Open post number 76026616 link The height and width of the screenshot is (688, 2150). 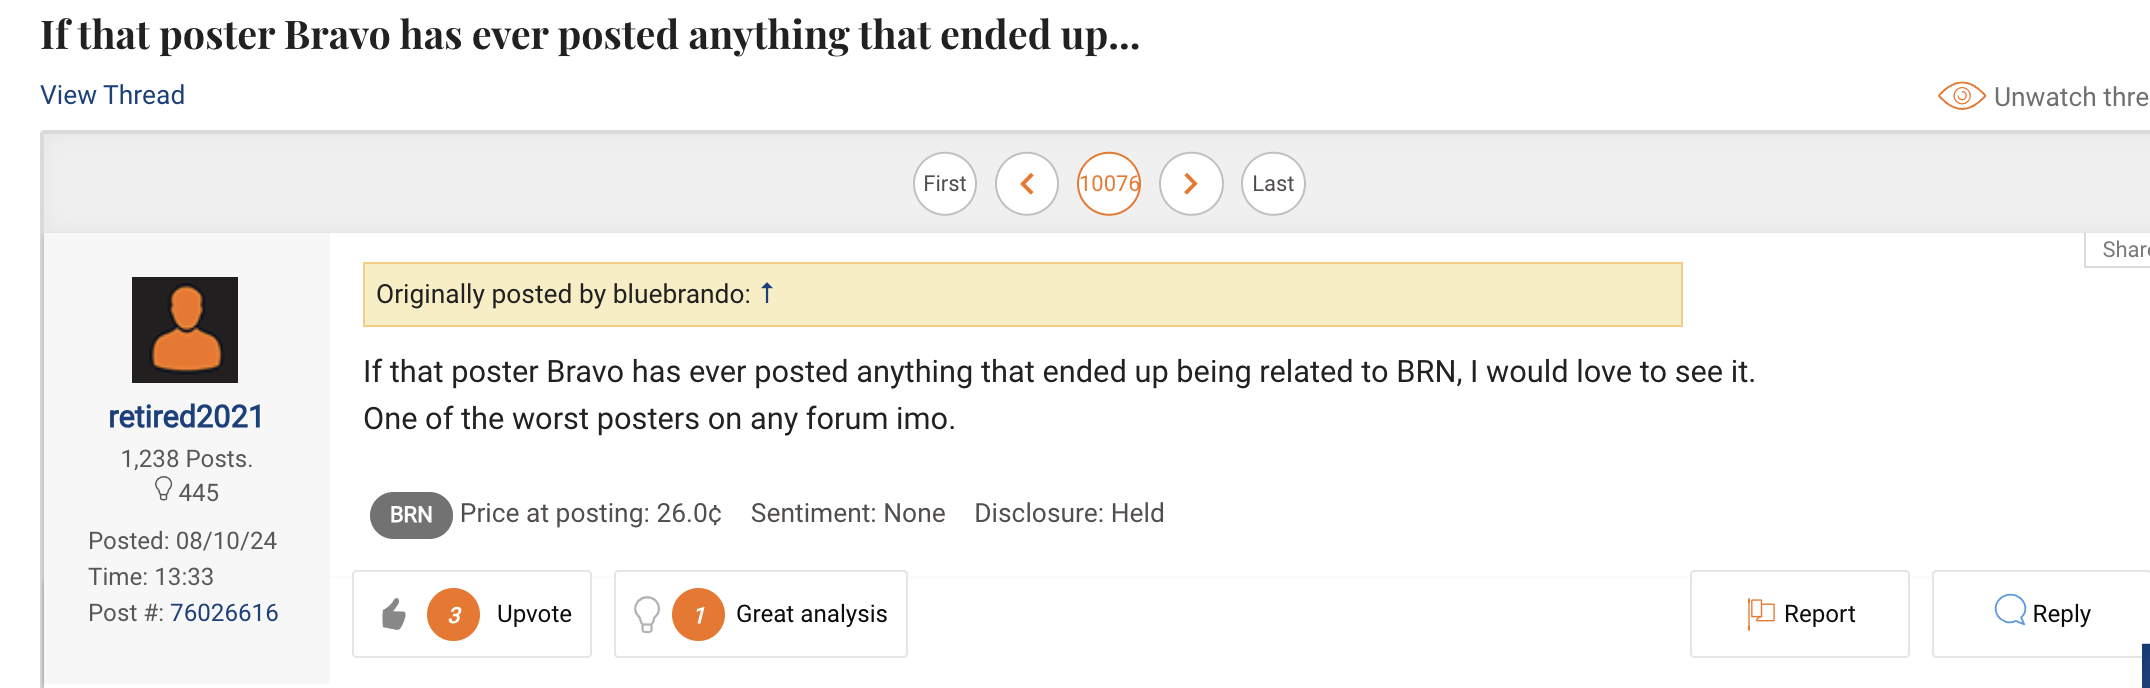tap(224, 613)
